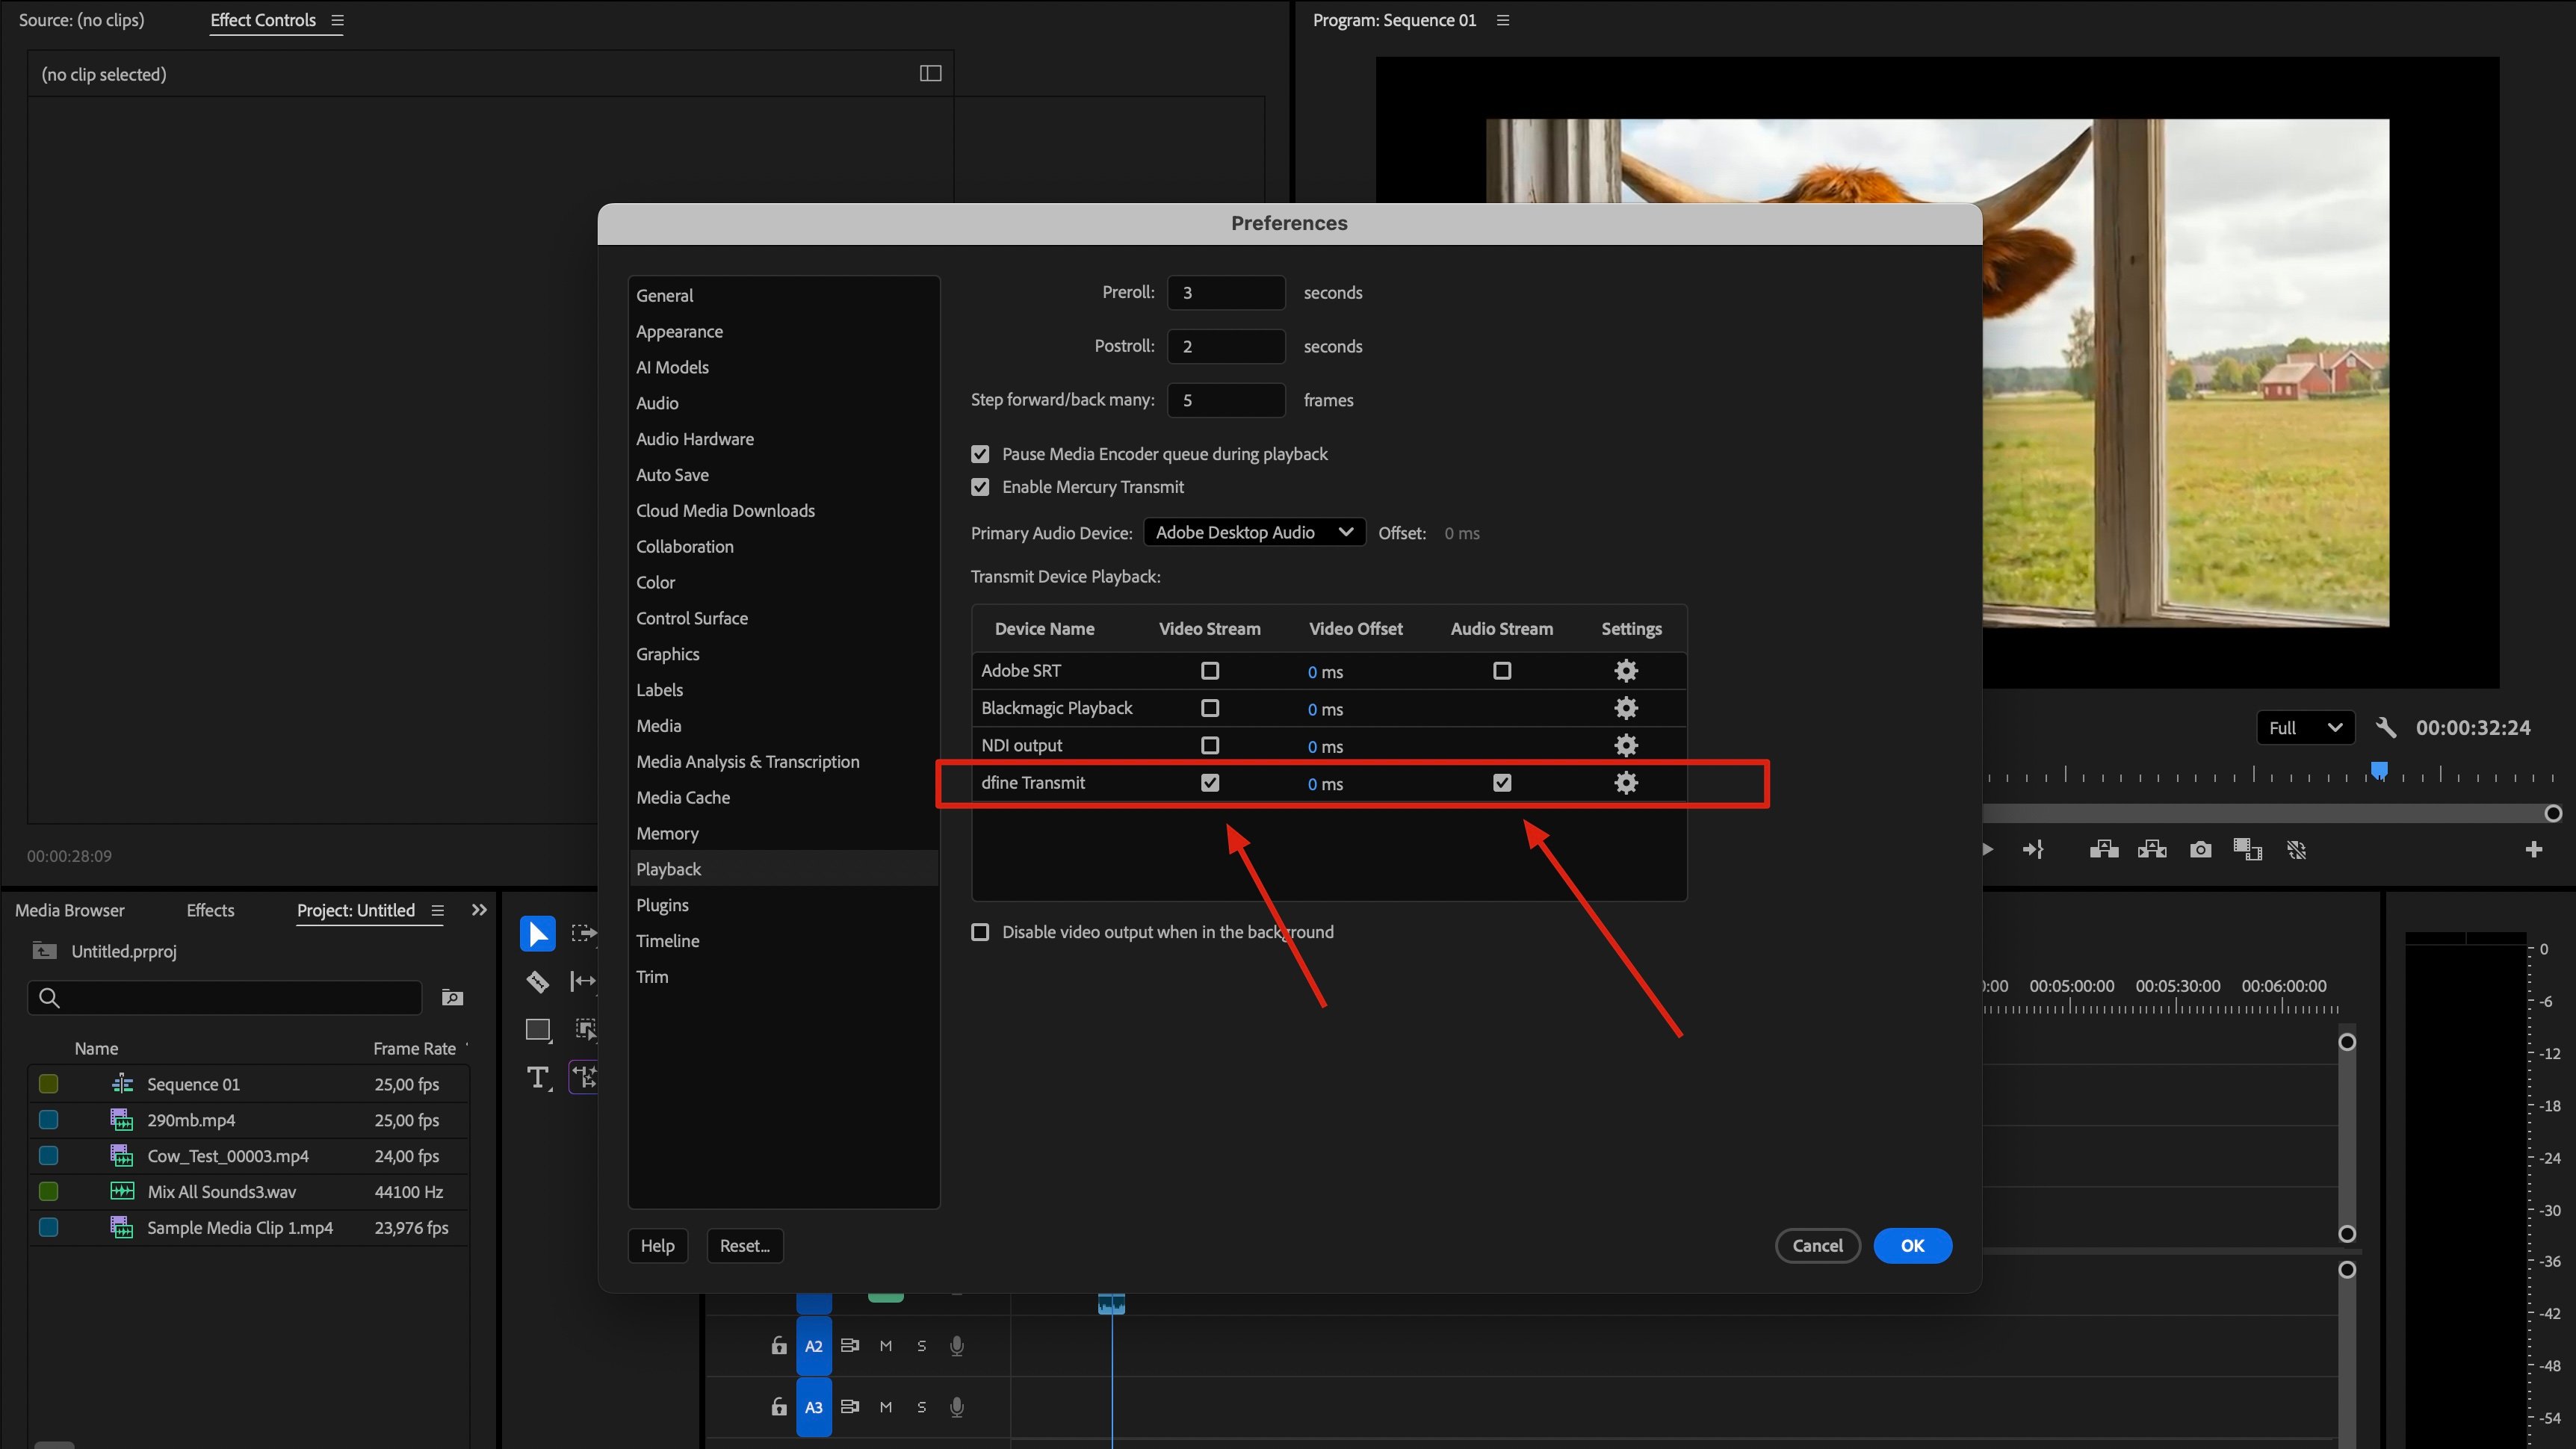Solo audio track A3
Viewport: 2576px width, 1449px height.
pos(921,1407)
